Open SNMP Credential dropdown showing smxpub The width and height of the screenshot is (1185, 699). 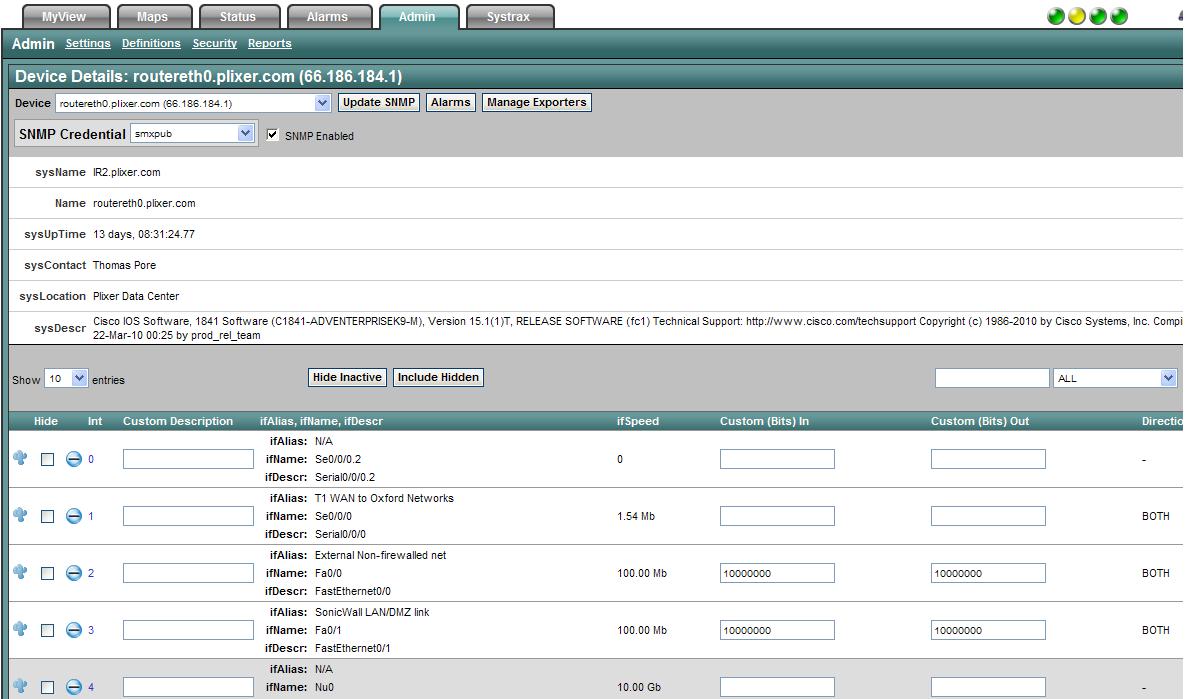193,134
